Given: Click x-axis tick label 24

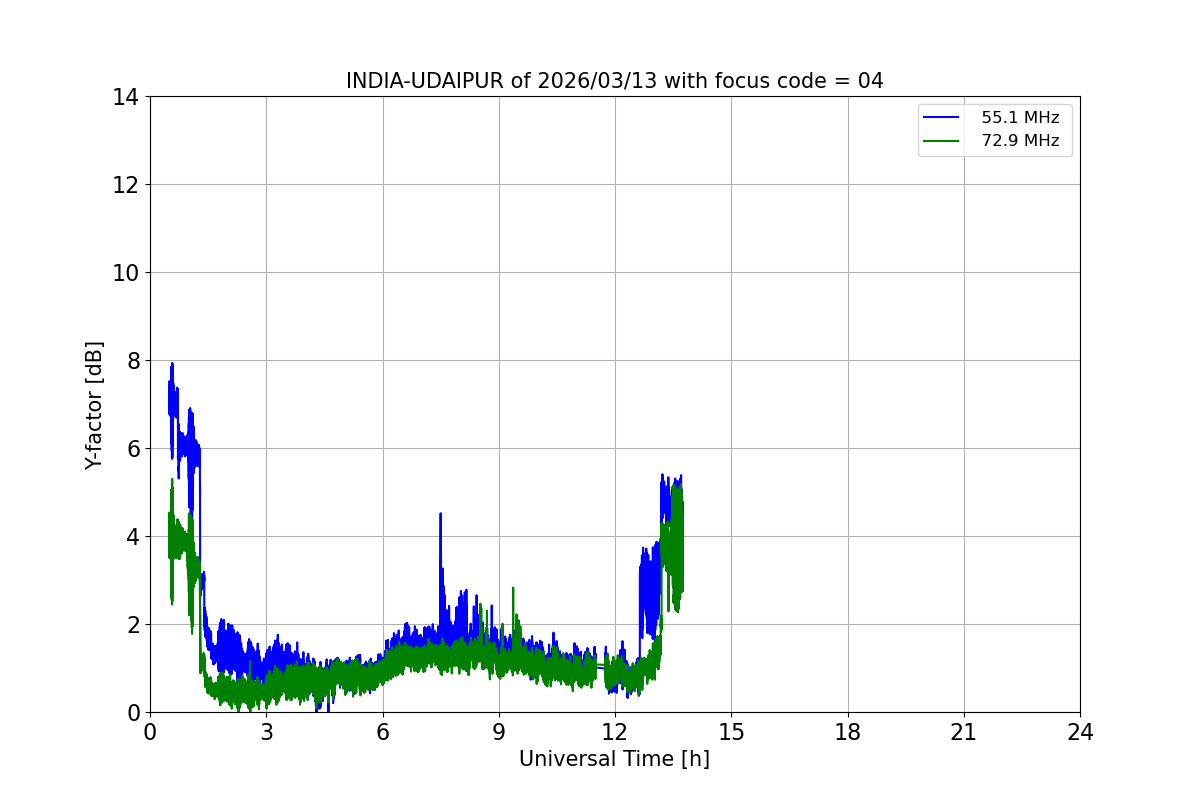Looking at the screenshot, I should [x=1080, y=732].
